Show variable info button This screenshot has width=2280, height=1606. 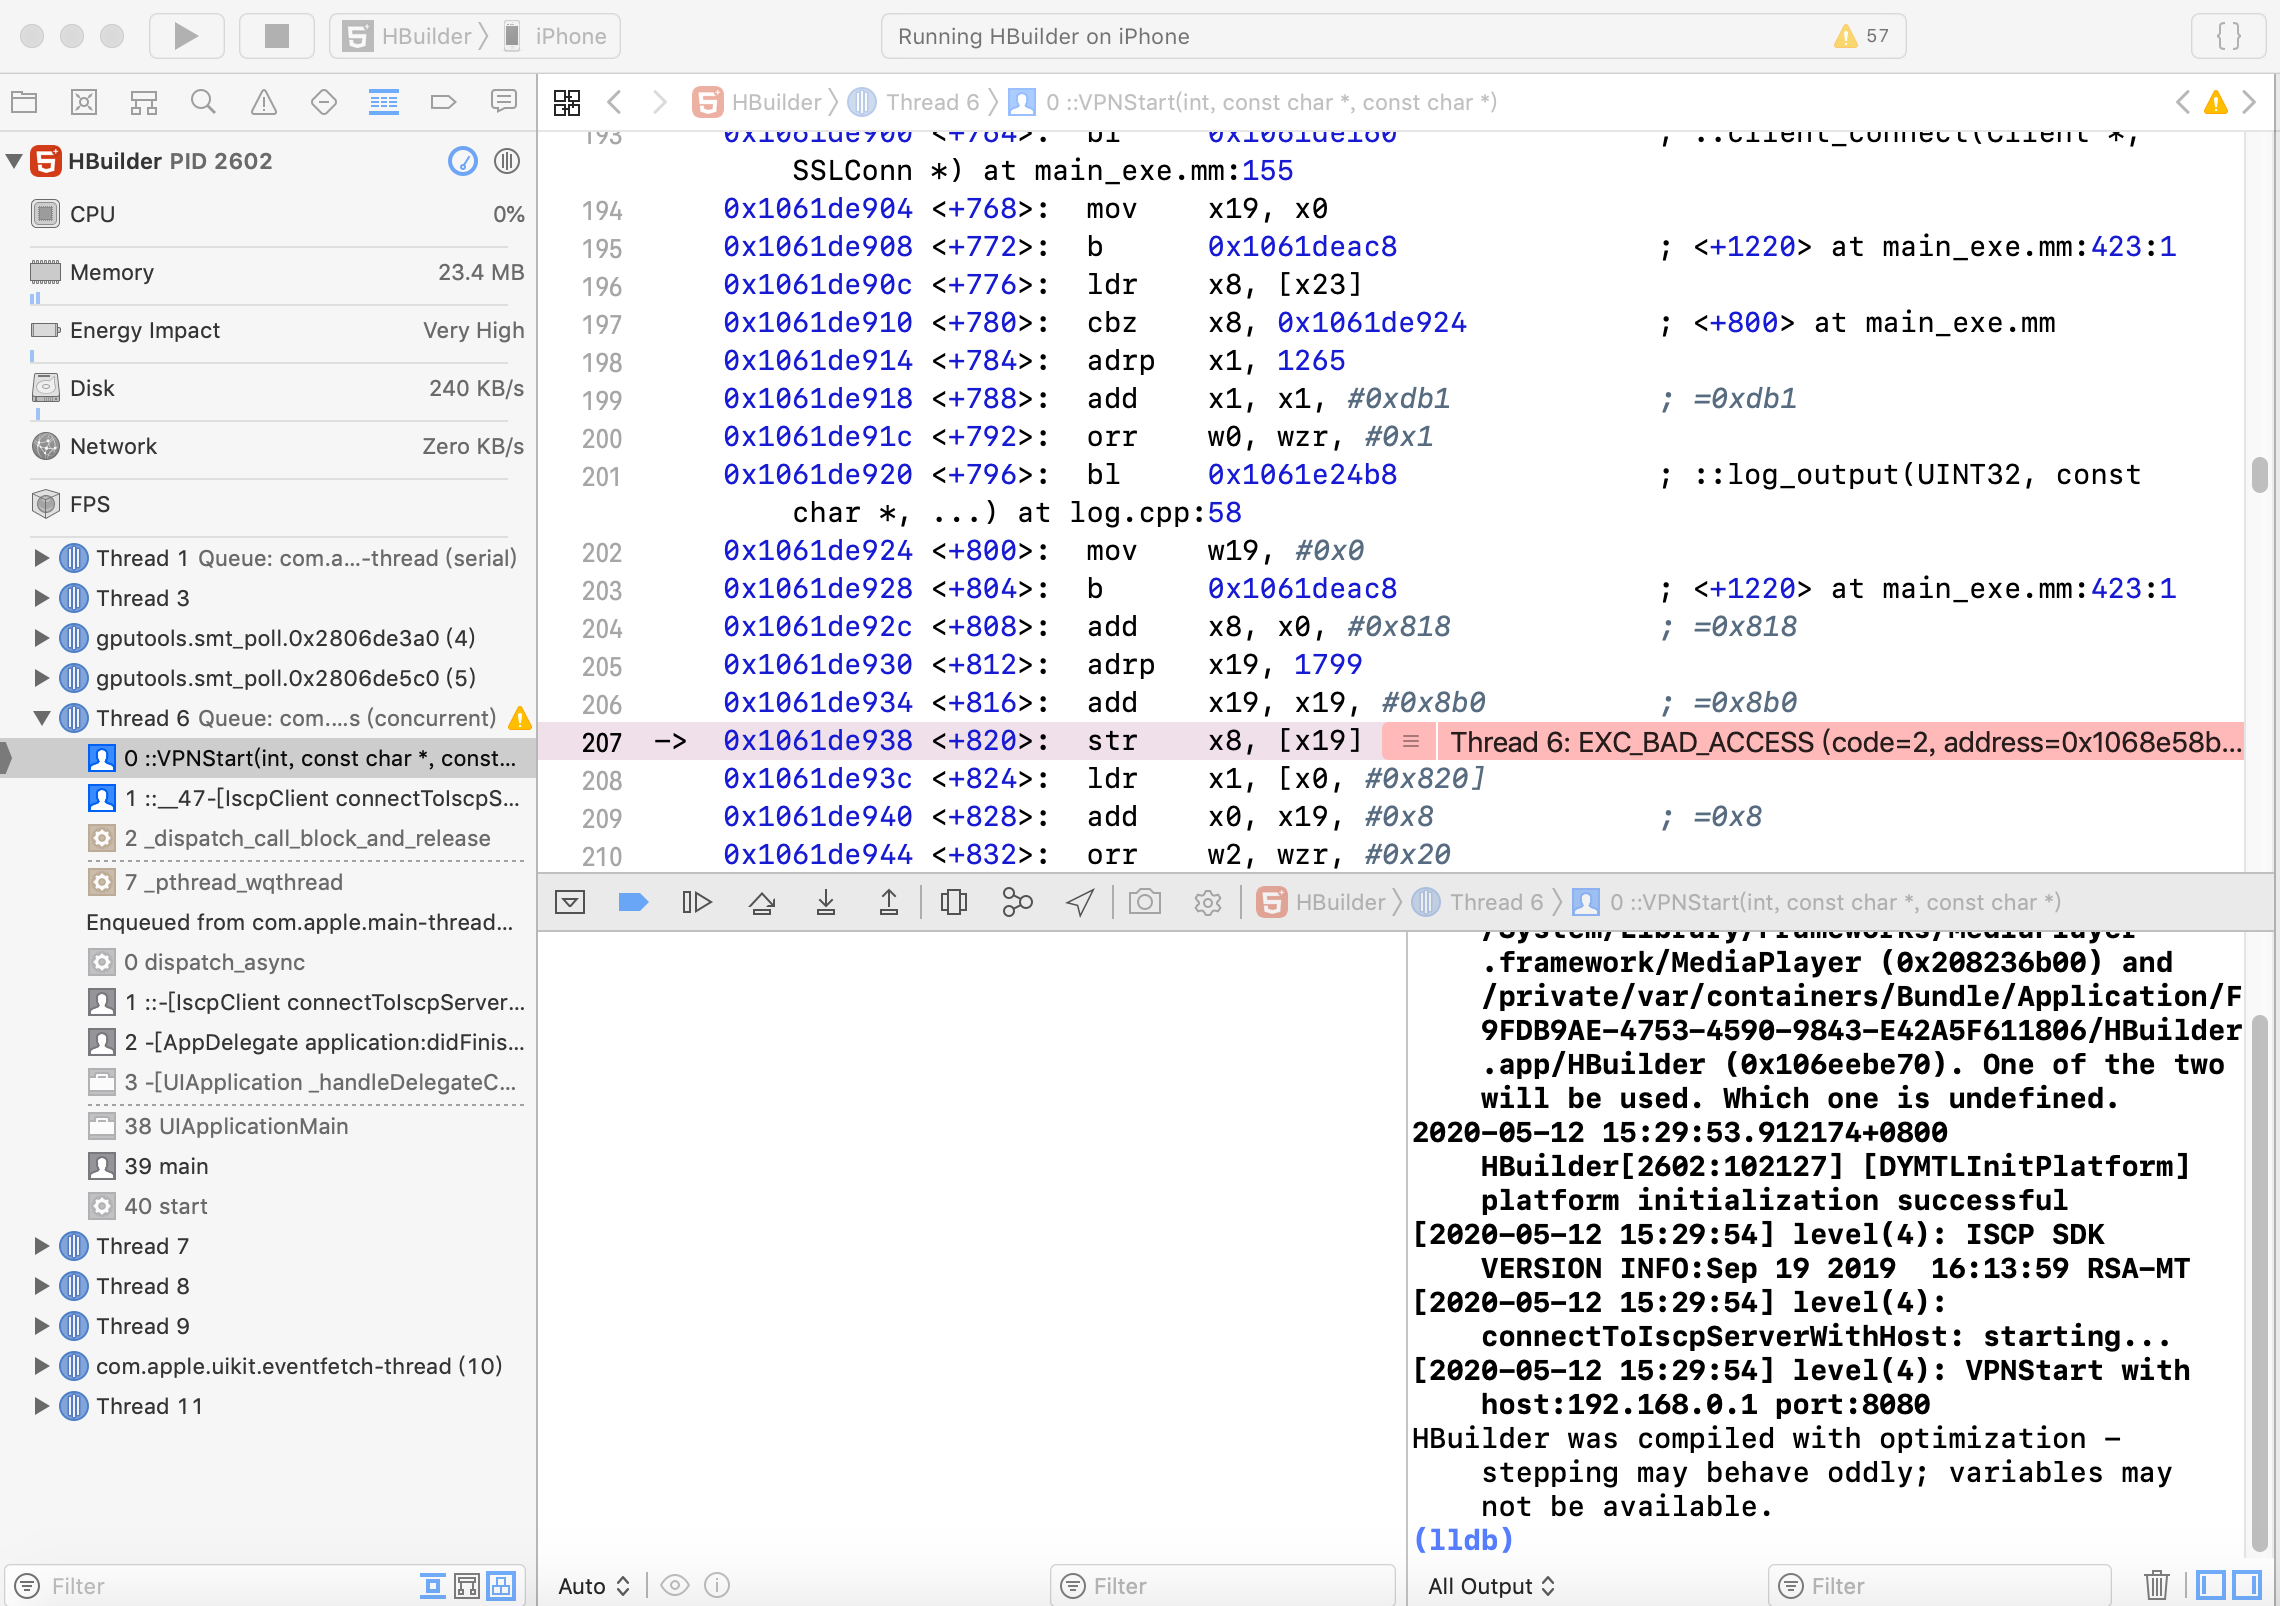(x=717, y=1585)
